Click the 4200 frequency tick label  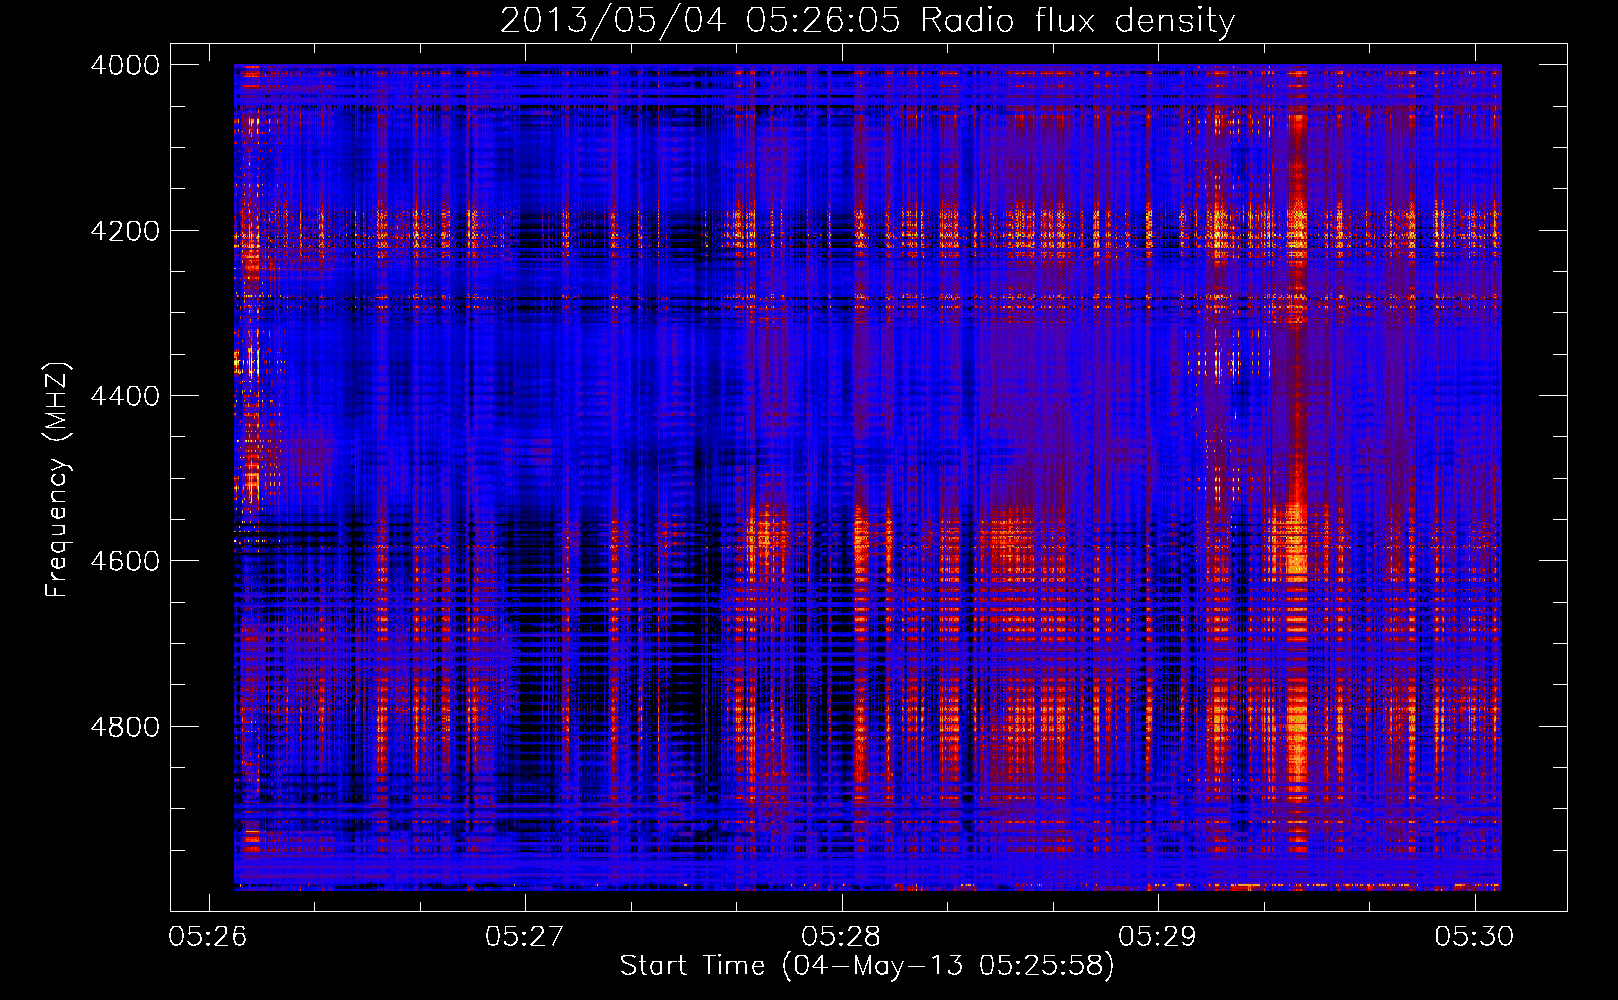[x=125, y=231]
